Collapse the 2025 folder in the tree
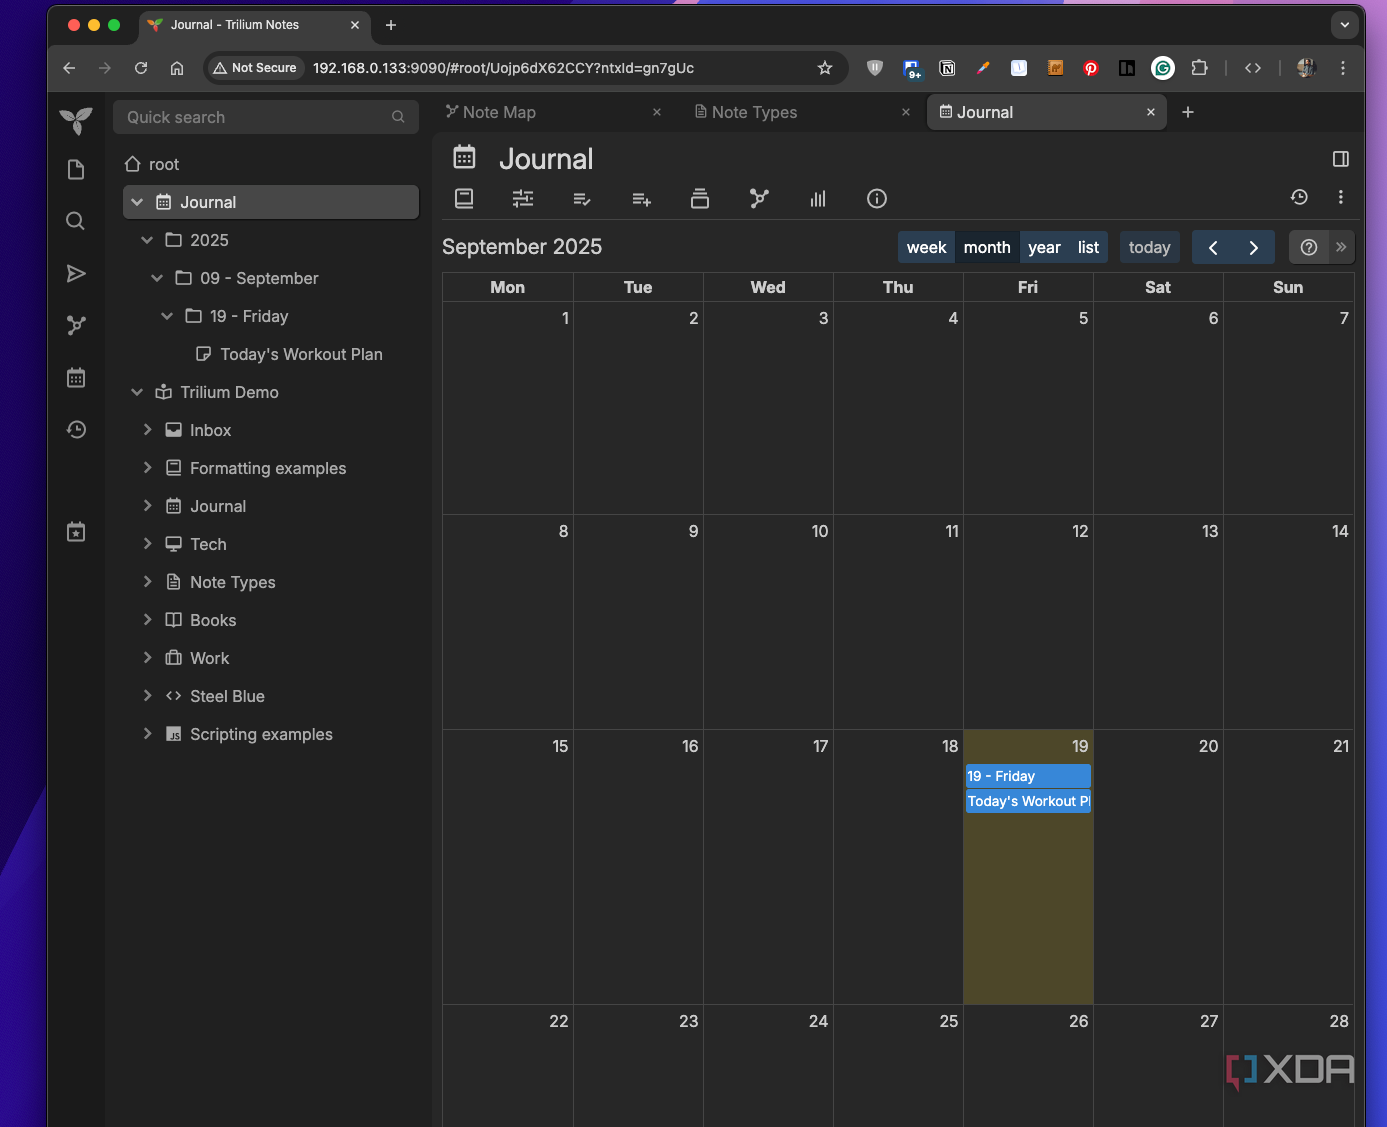1387x1127 pixels. (x=147, y=240)
